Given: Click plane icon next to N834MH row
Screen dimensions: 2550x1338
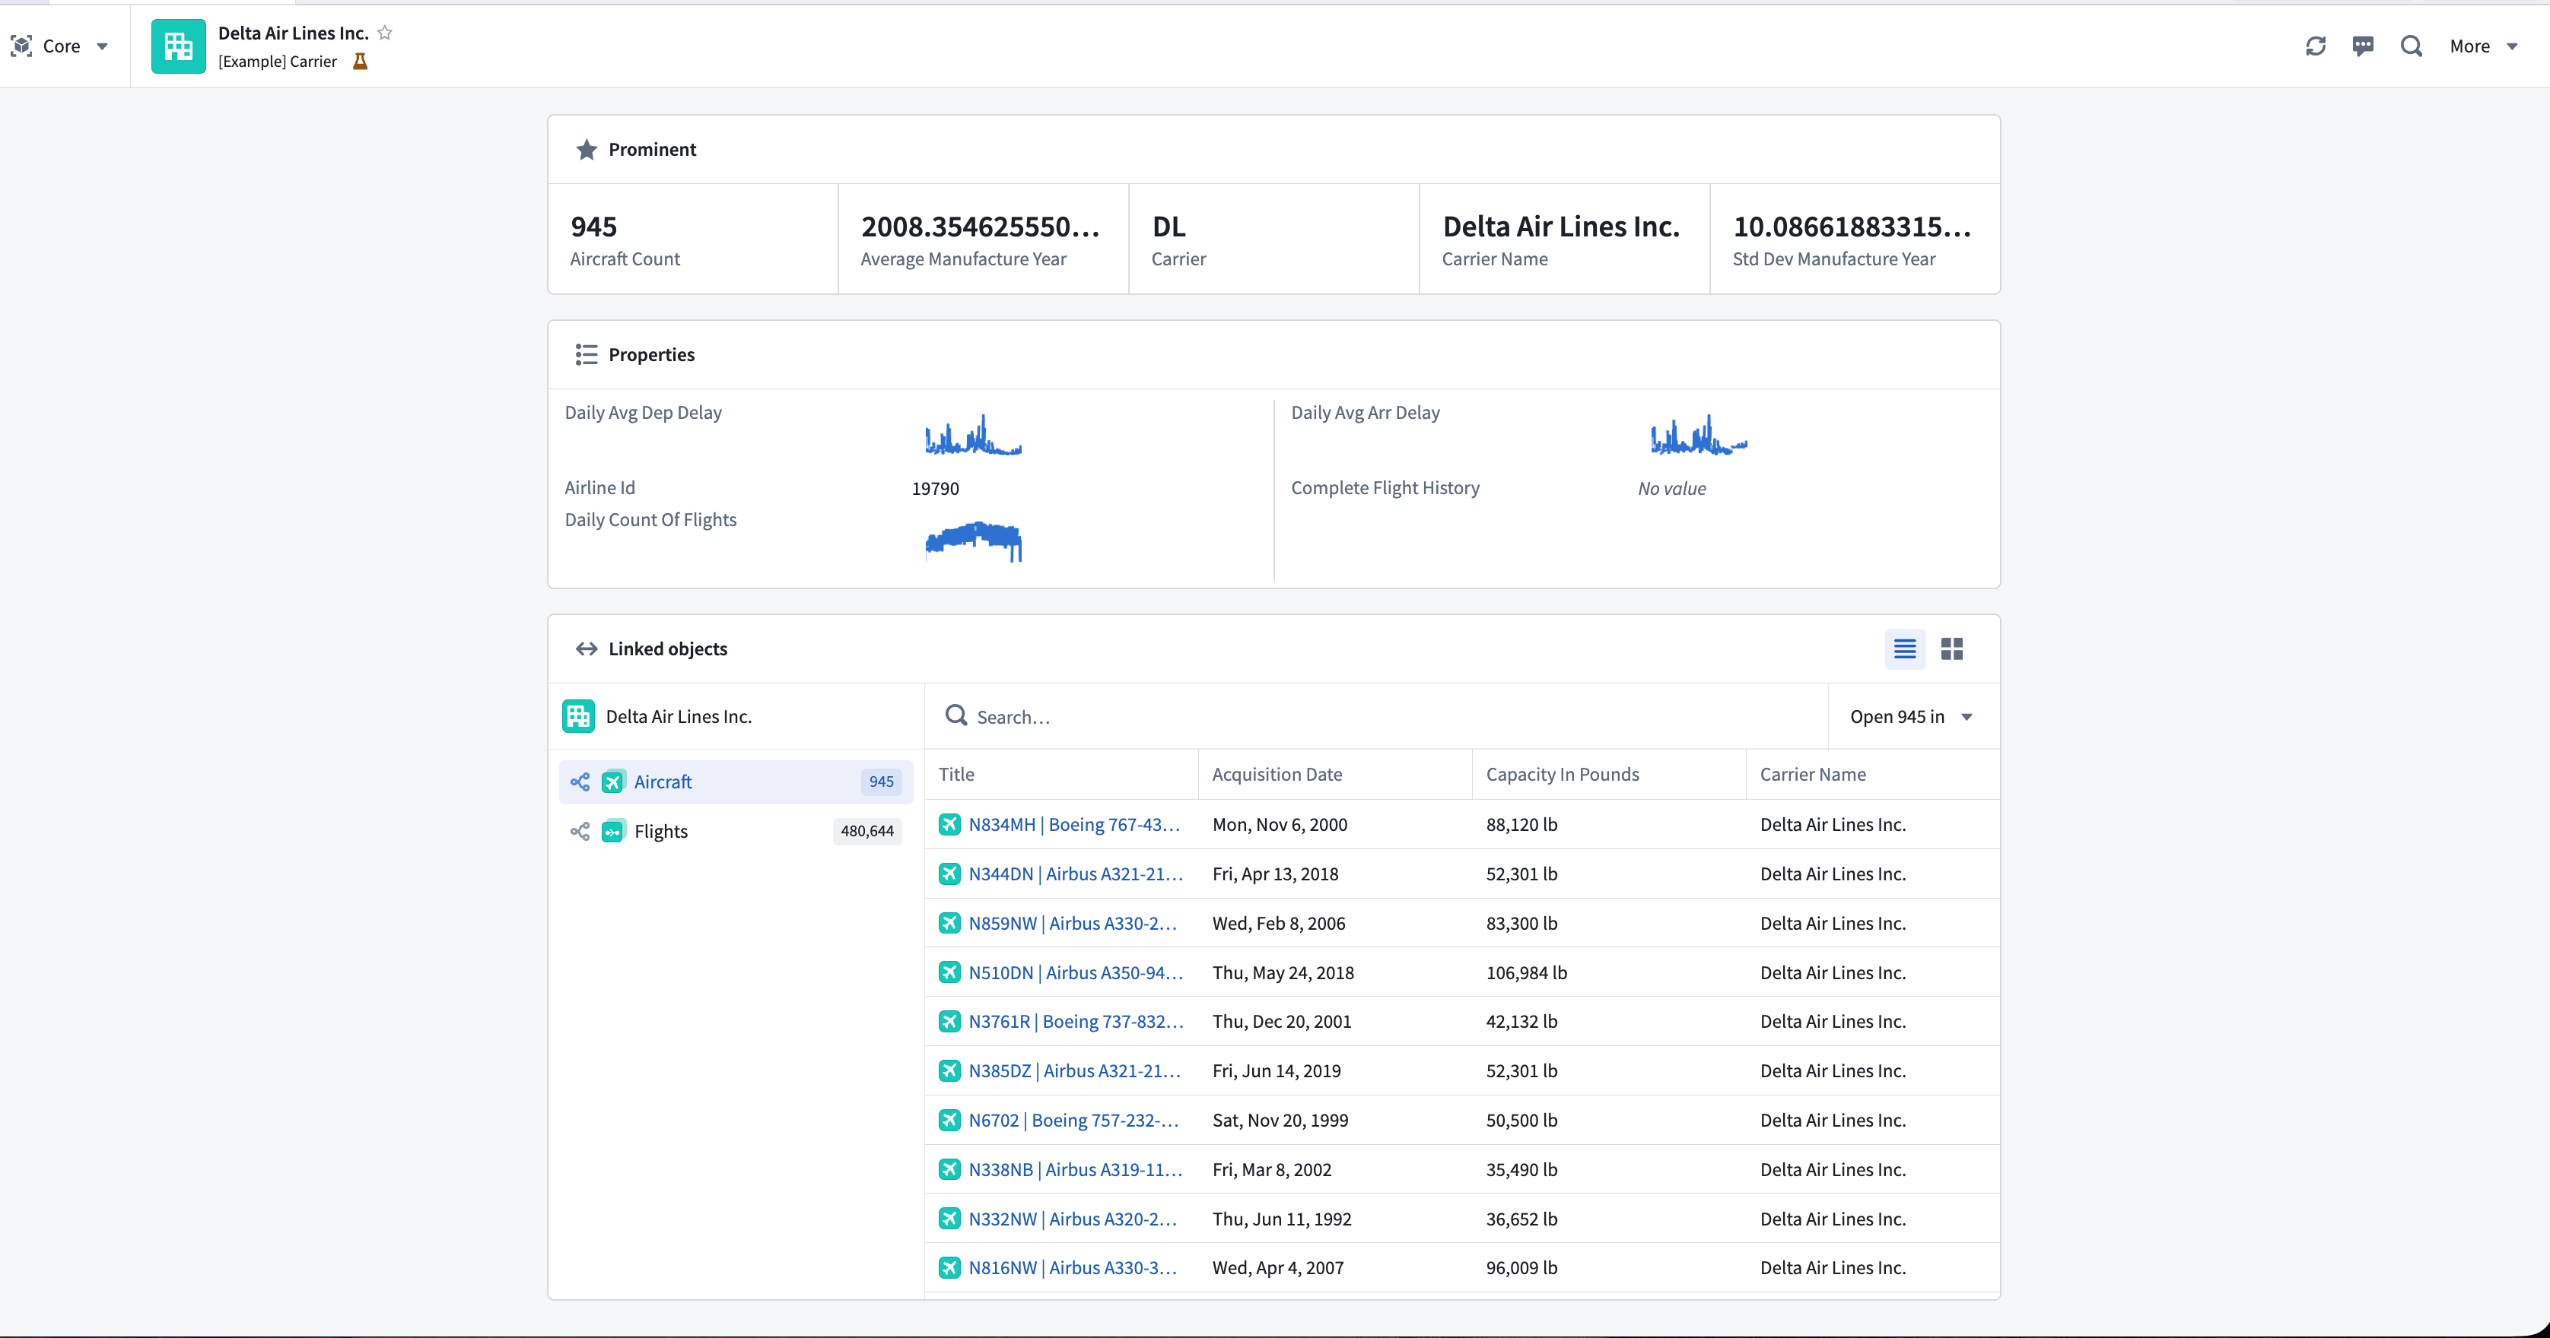Looking at the screenshot, I should click(949, 824).
